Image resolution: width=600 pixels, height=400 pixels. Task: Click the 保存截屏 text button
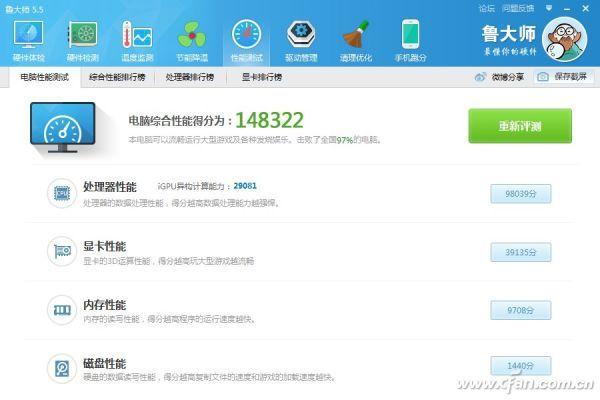[x=571, y=77]
